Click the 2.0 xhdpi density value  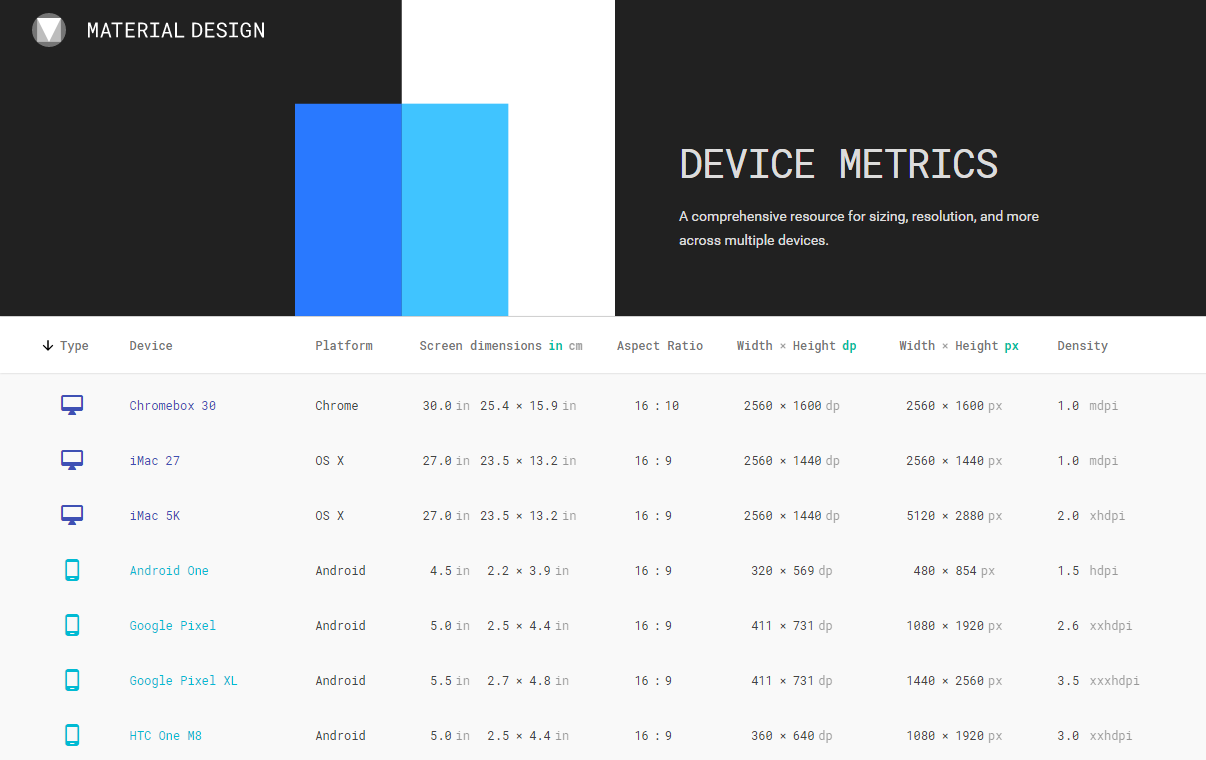[1091, 516]
